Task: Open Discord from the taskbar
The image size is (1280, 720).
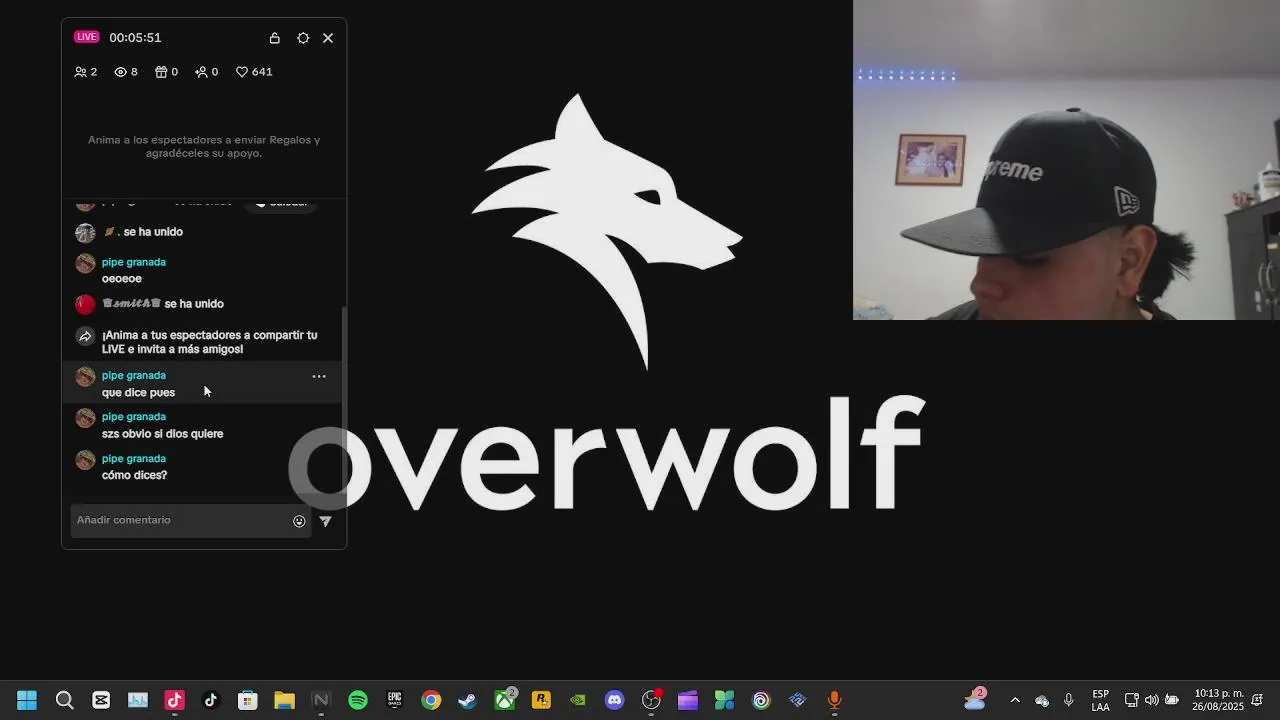Action: [x=615, y=700]
